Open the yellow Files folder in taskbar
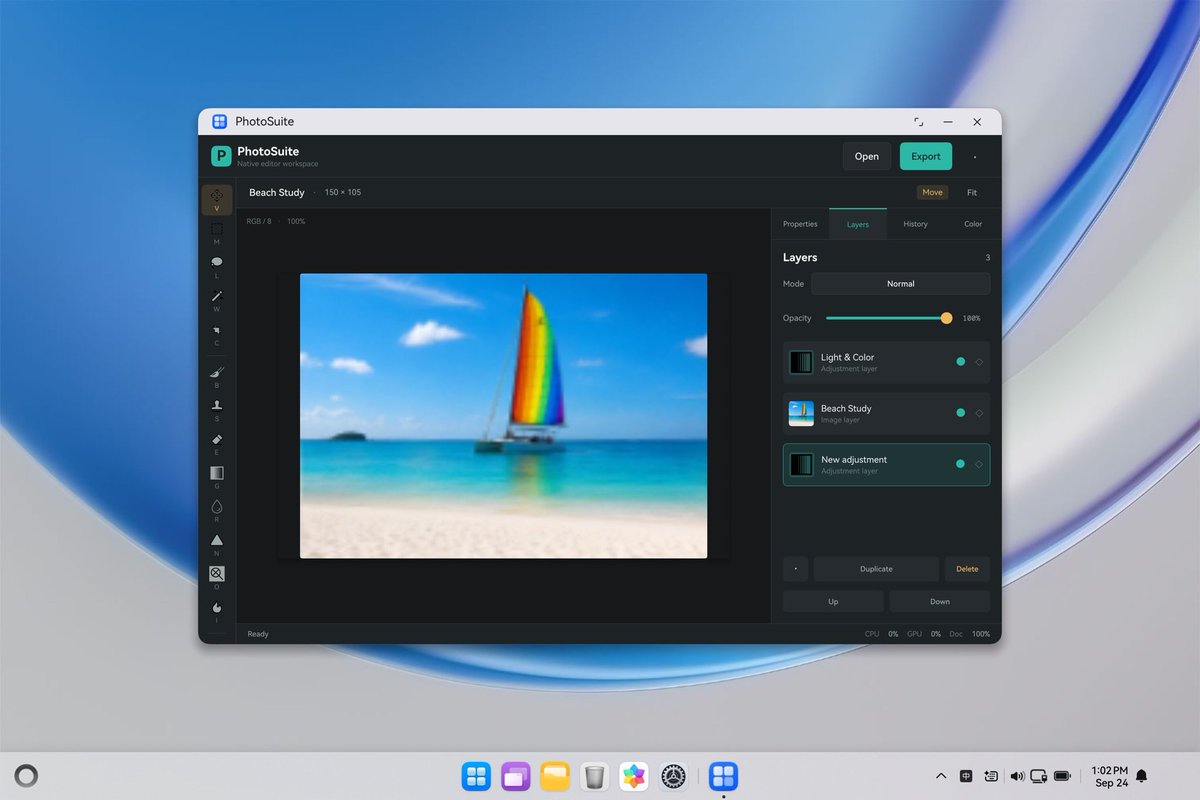1200x800 pixels. point(555,776)
